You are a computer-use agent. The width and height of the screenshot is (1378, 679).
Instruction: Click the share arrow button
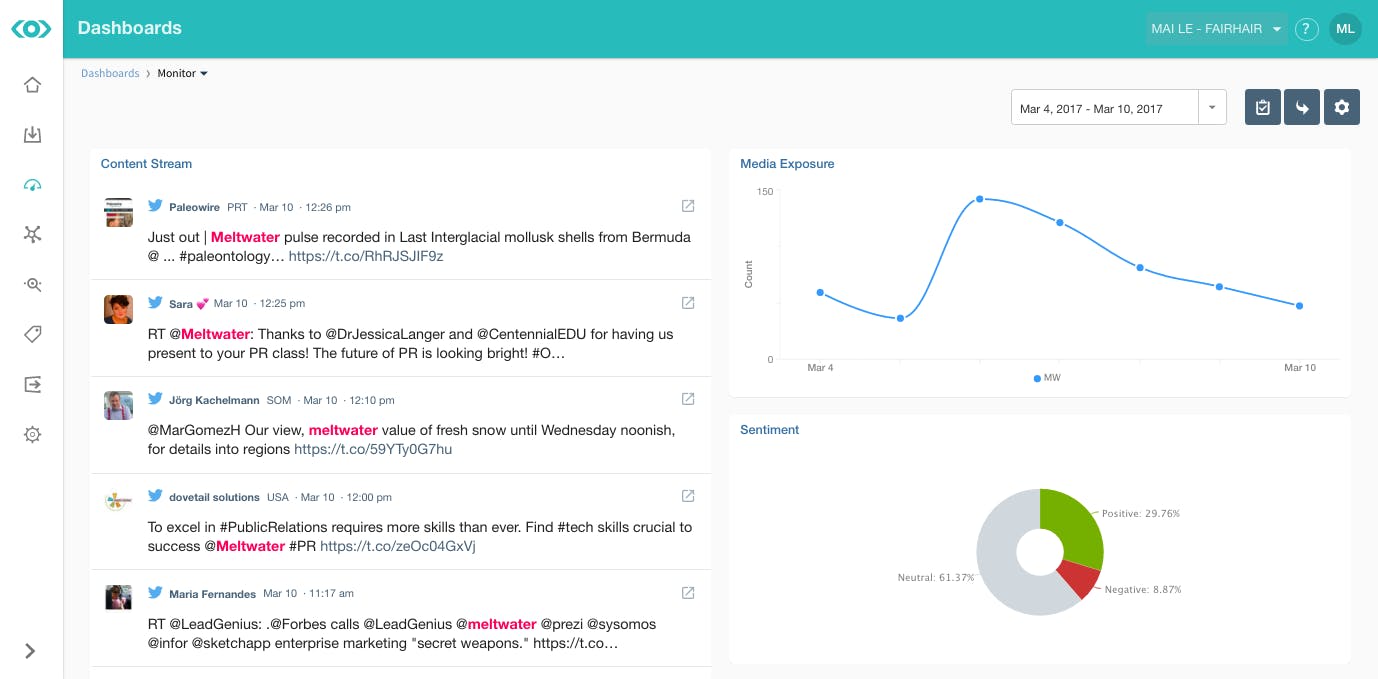pos(1302,108)
